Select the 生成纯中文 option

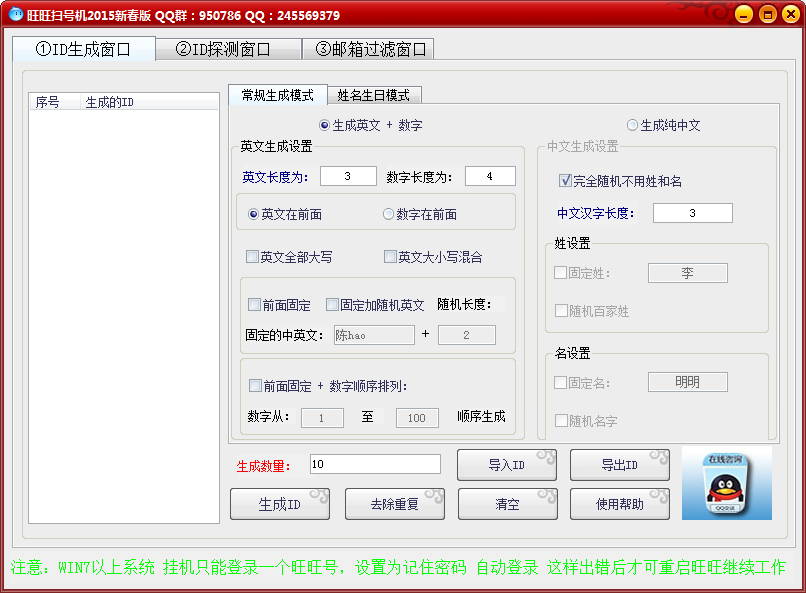click(x=630, y=123)
